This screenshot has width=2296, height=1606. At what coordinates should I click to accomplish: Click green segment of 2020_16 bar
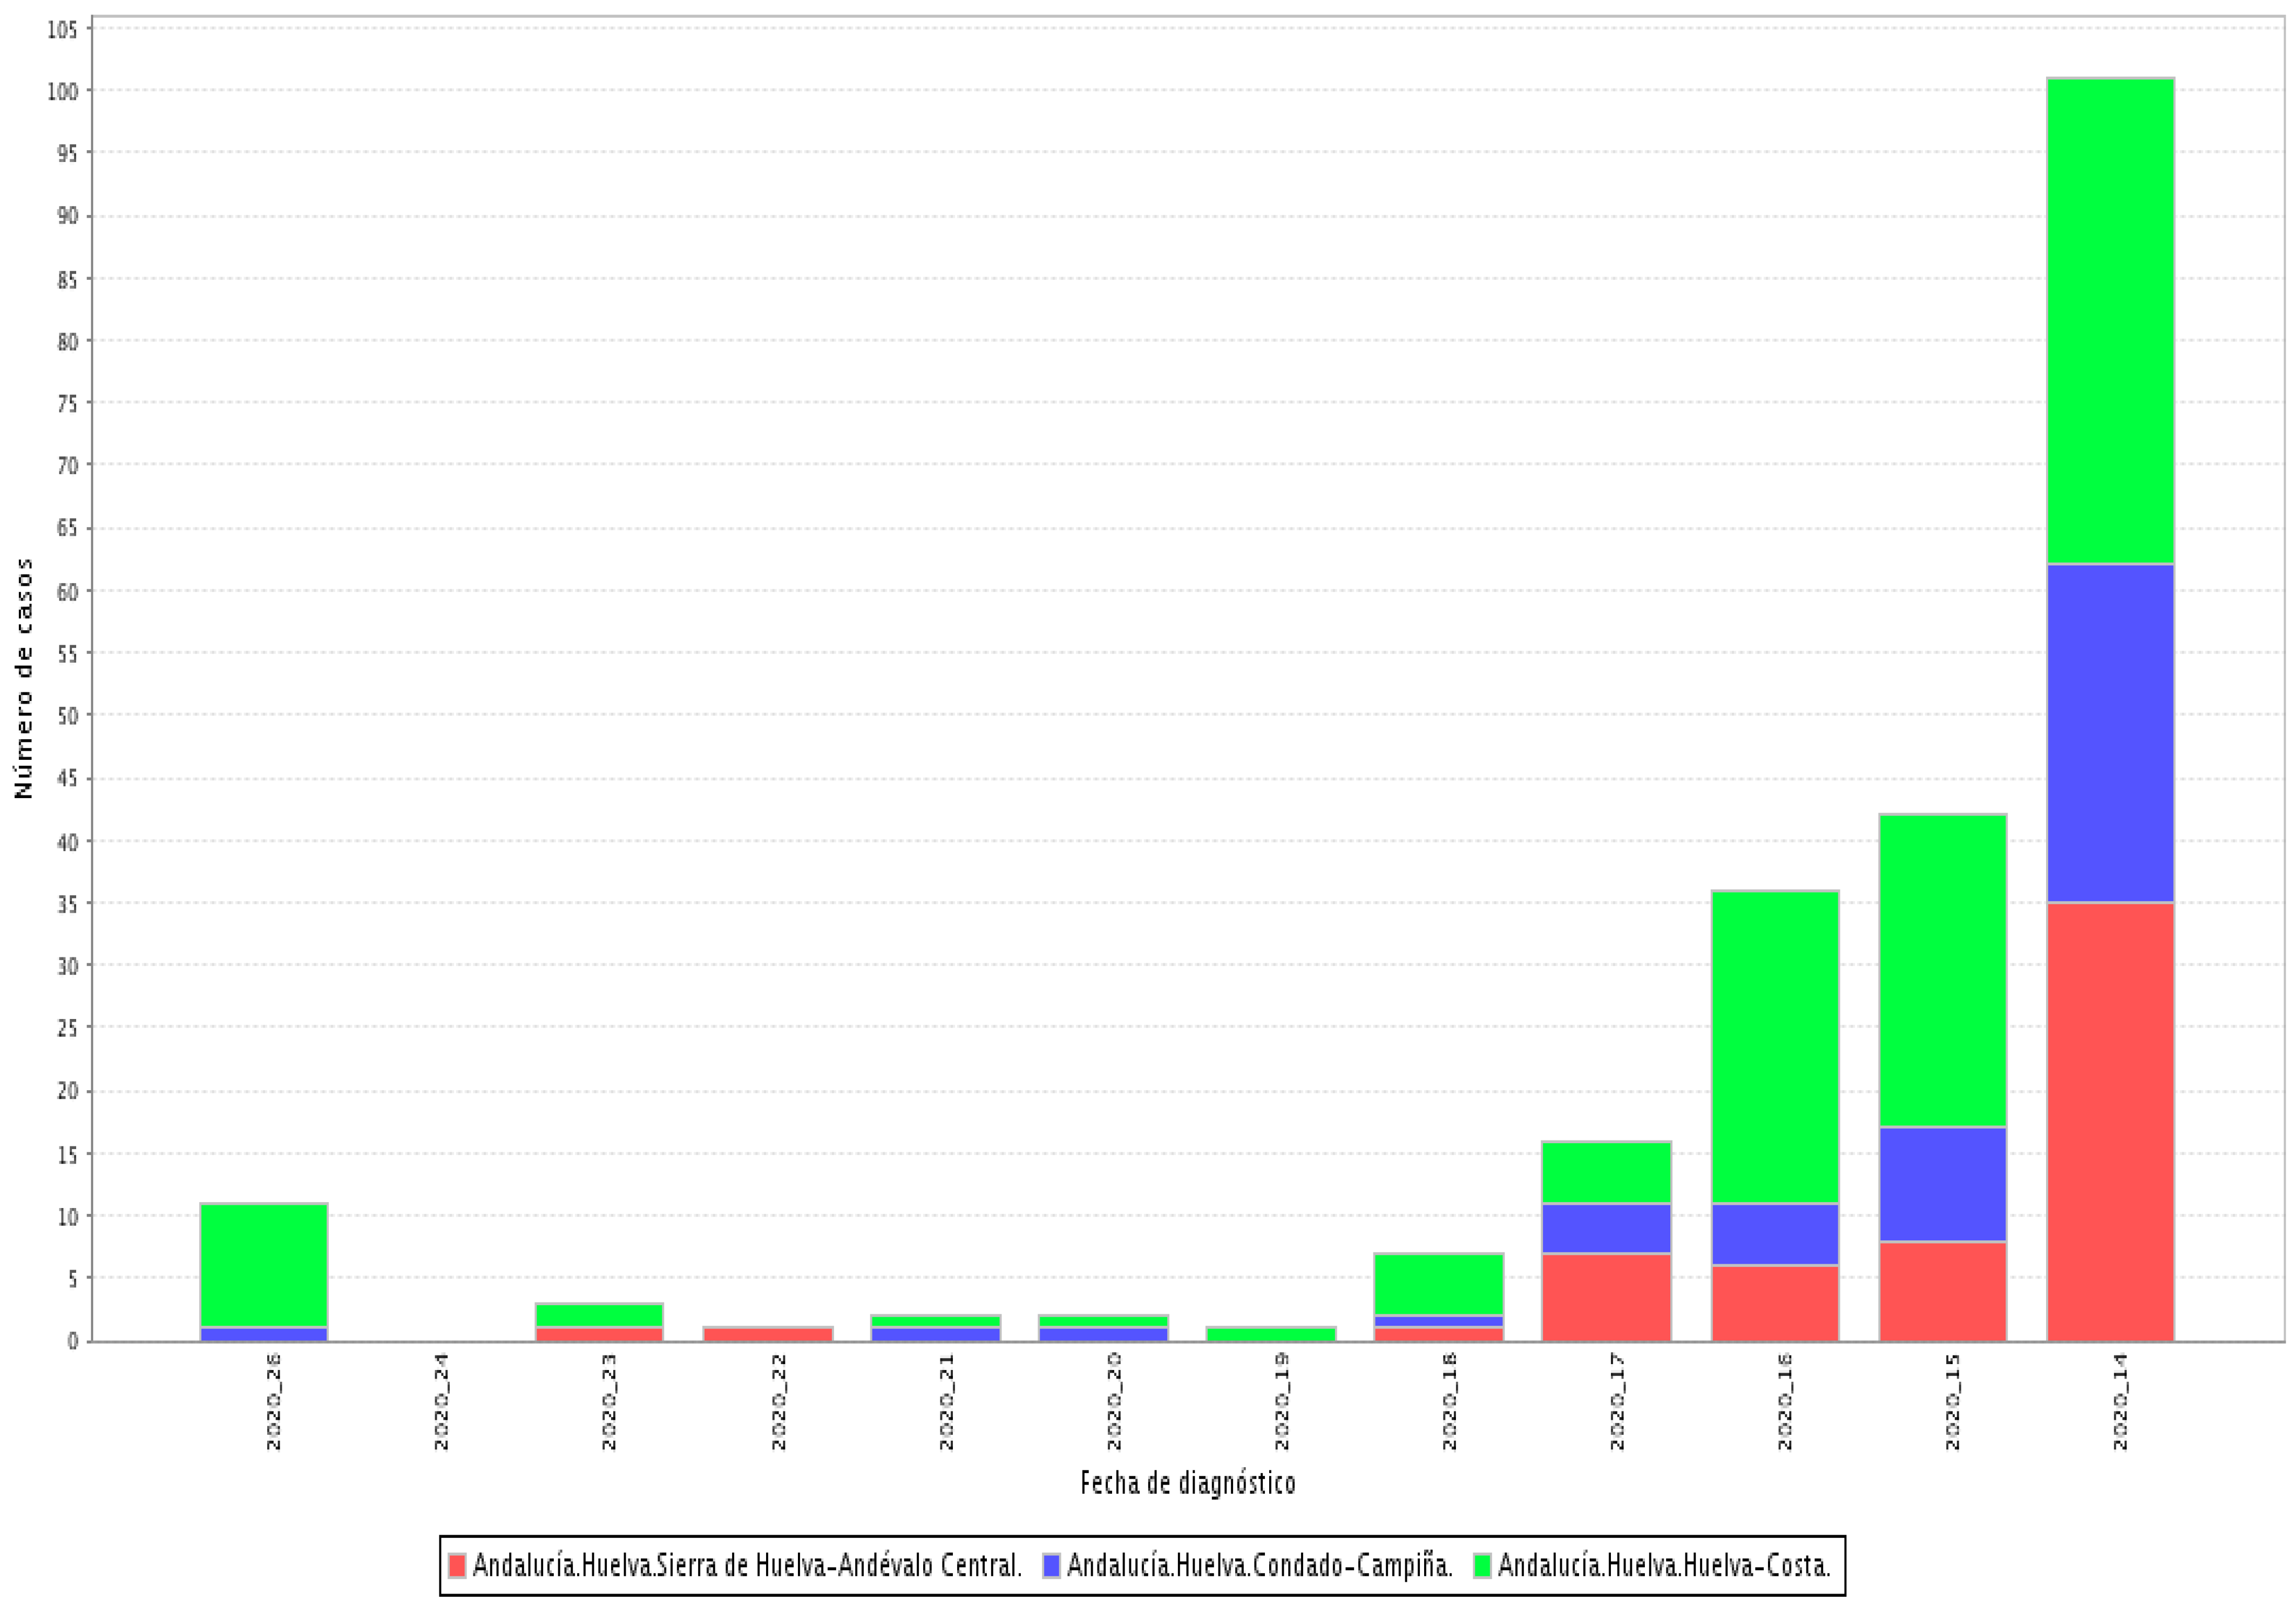point(1775,1046)
